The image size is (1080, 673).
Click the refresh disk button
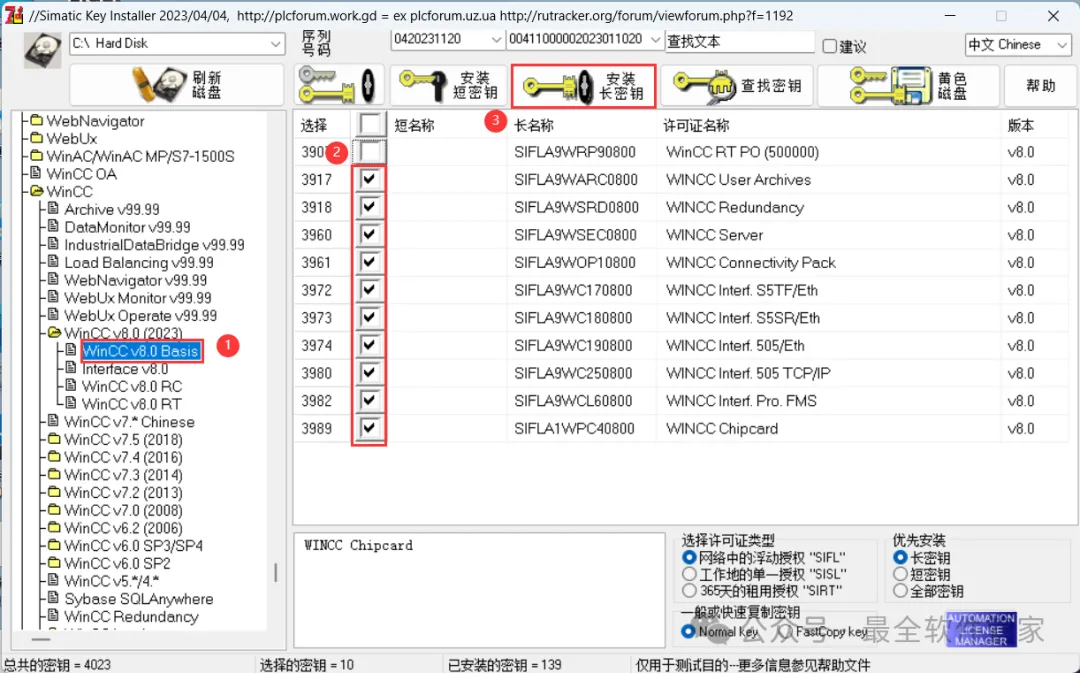(176, 85)
